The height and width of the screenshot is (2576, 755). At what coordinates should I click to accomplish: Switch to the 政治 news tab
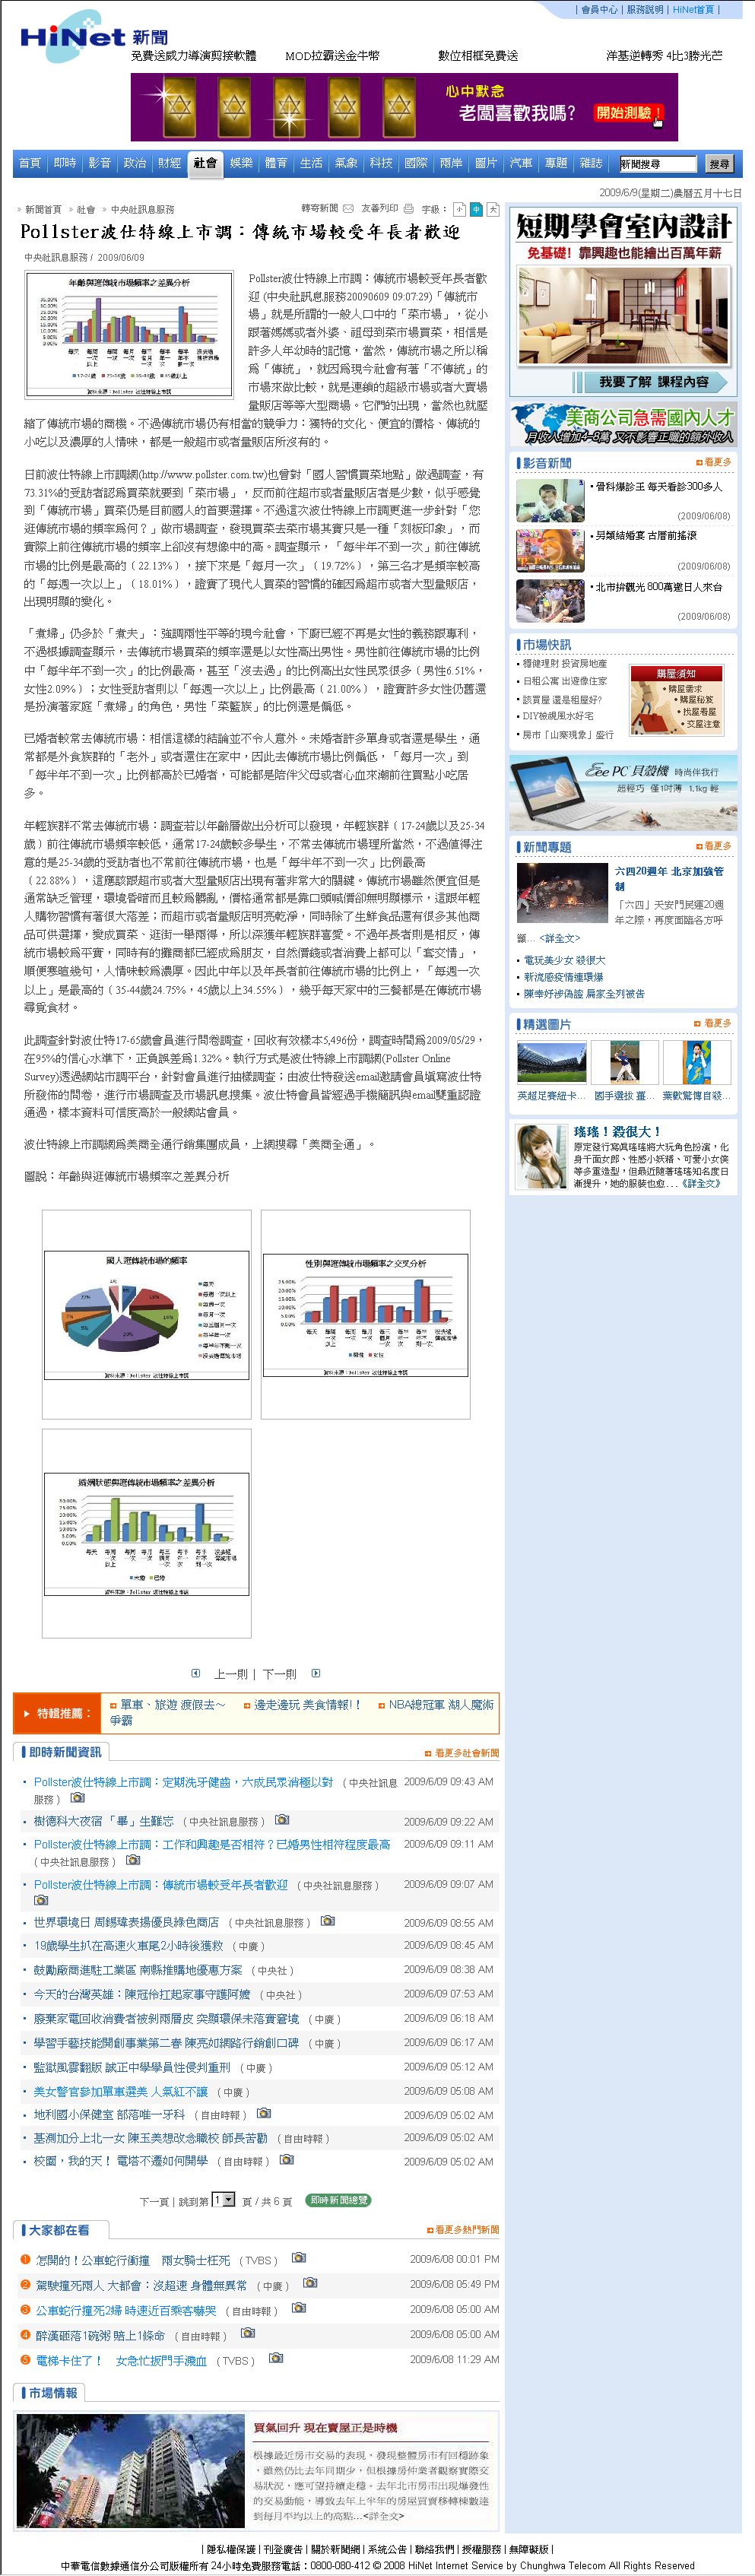click(135, 163)
